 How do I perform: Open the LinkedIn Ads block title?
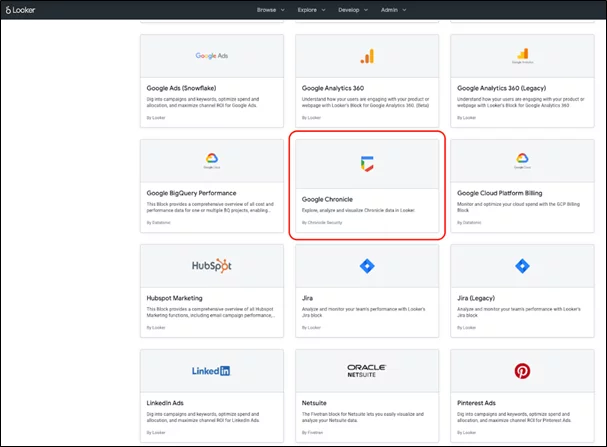click(x=165, y=403)
